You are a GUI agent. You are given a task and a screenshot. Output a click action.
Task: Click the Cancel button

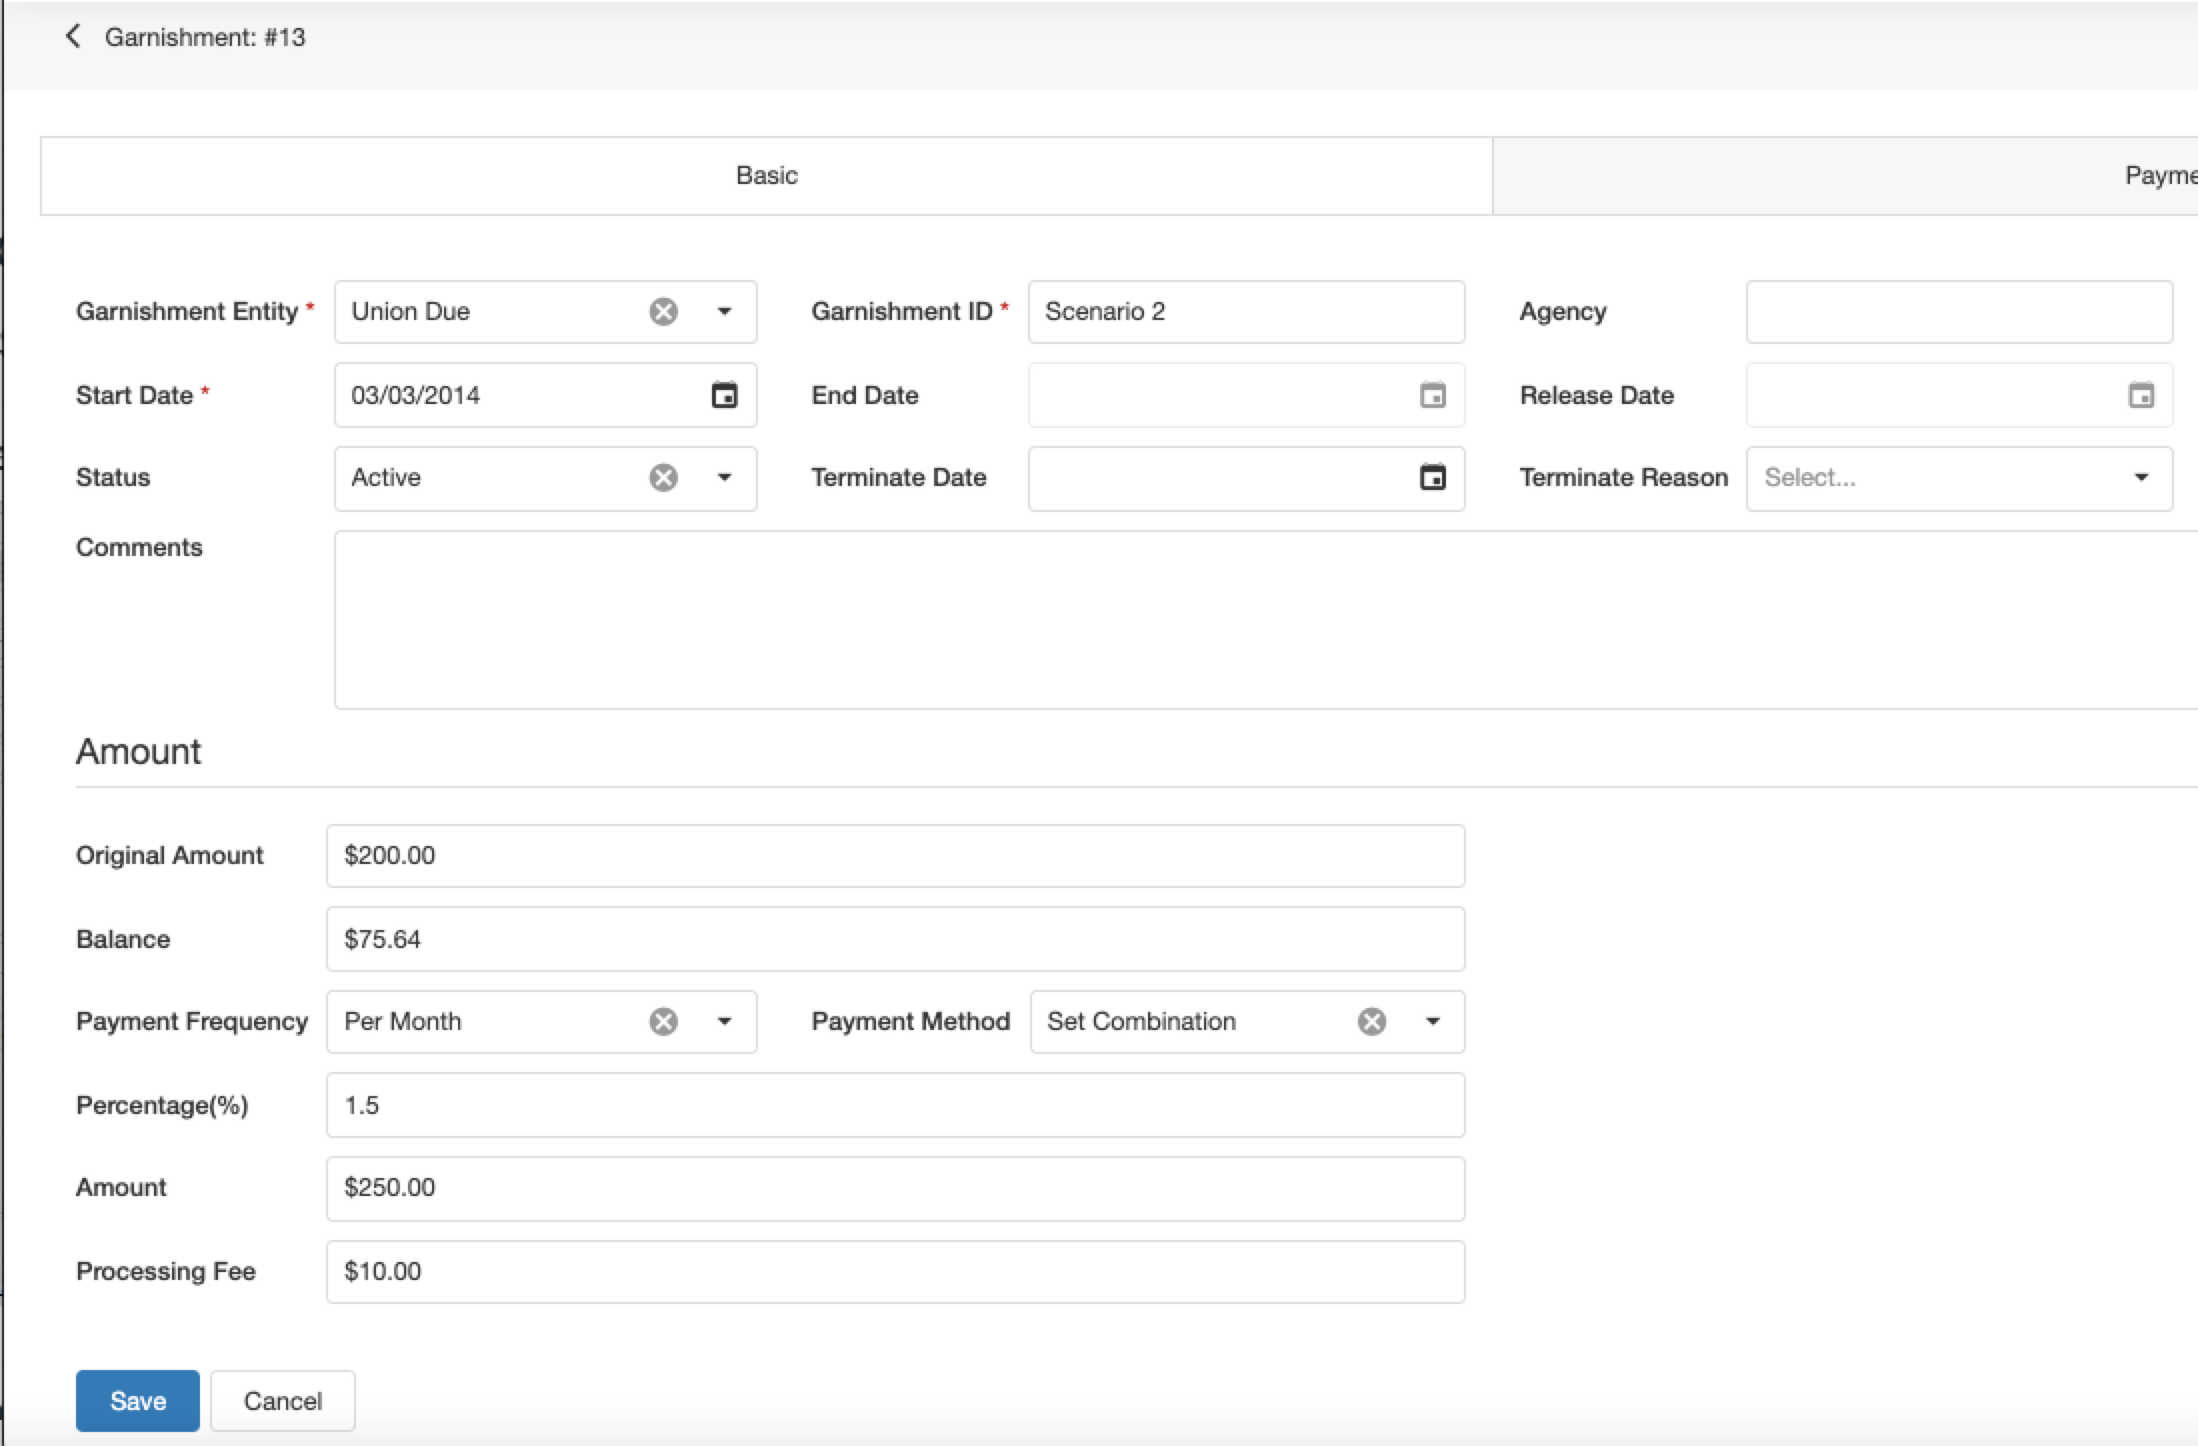pyautogui.click(x=282, y=1401)
